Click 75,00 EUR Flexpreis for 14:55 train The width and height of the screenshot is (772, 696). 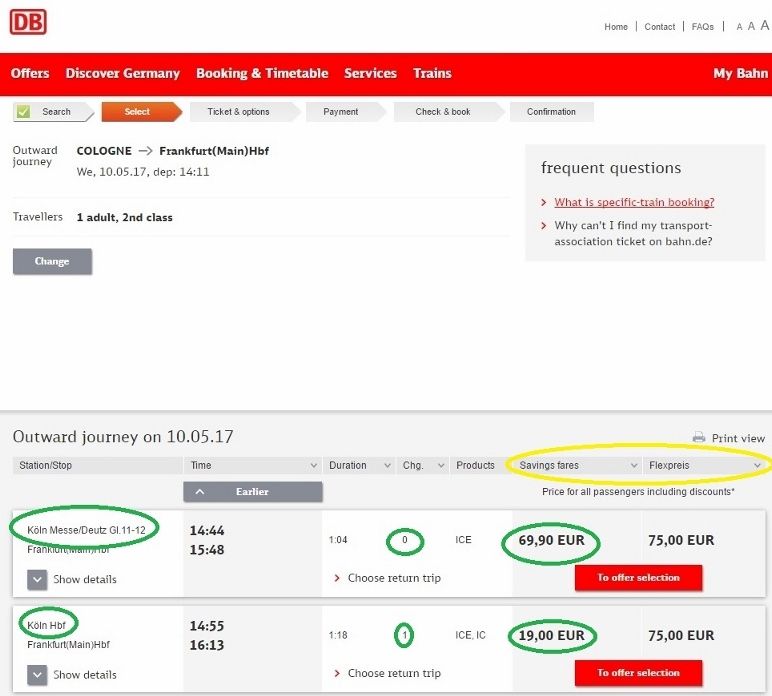[681, 635]
